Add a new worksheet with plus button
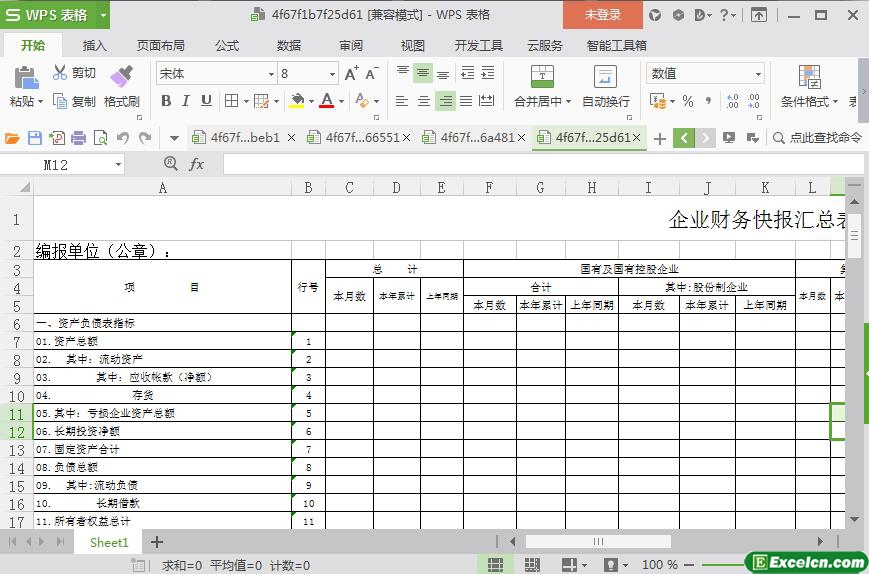This screenshot has height=574, width=869. 157,542
